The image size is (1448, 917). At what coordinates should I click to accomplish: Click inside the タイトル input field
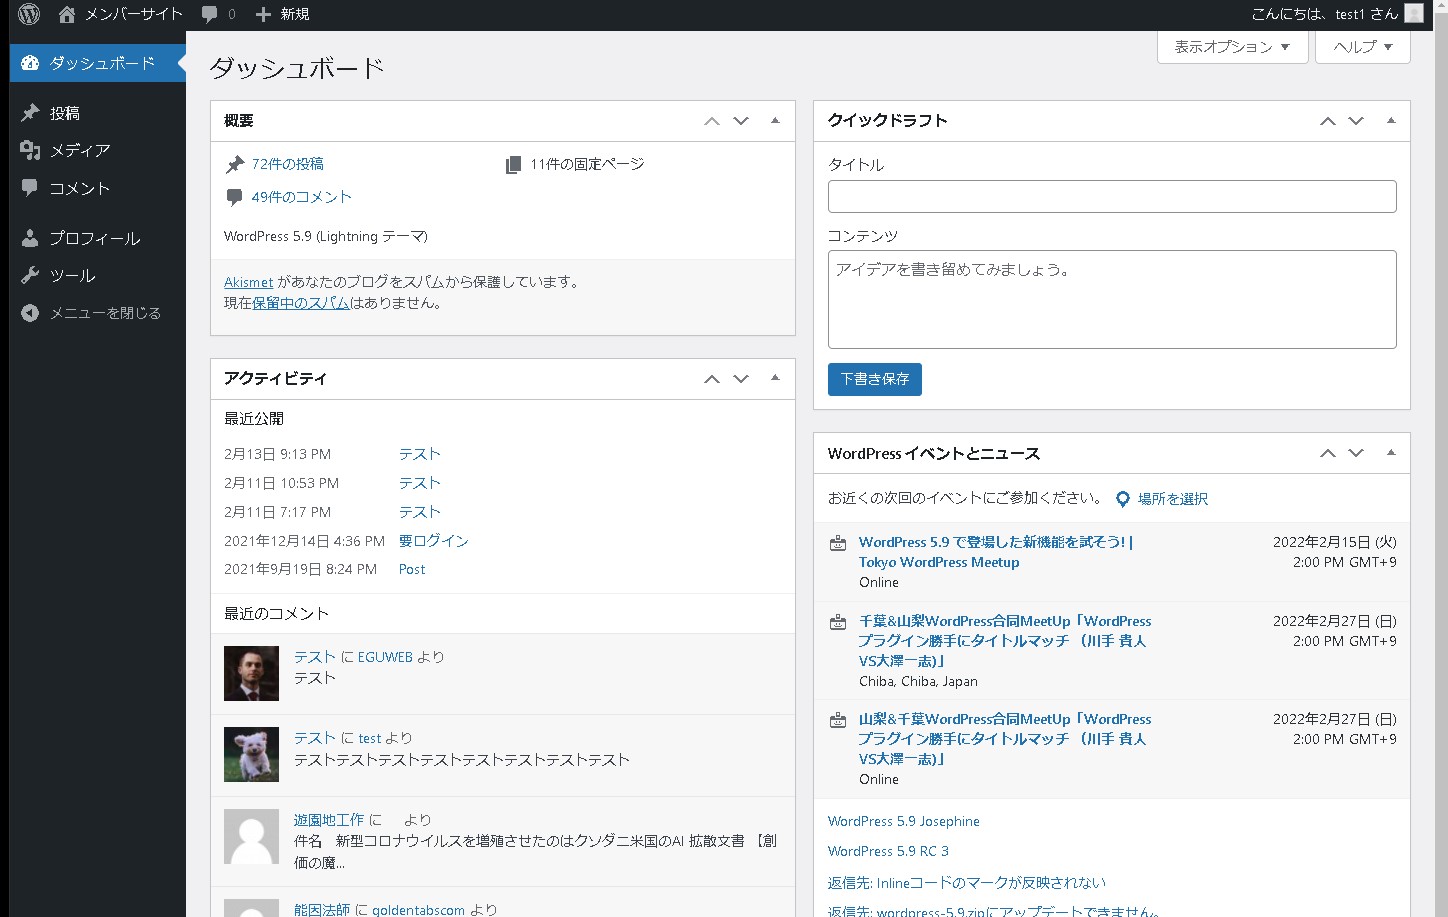click(1111, 196)
